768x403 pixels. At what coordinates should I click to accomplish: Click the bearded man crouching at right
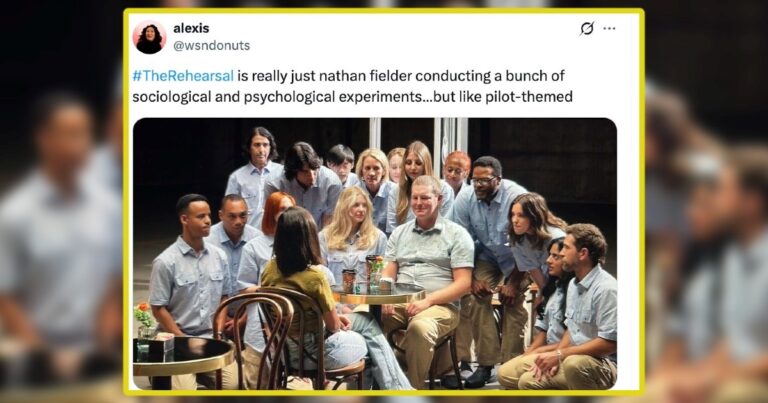[x=571, y=309]
